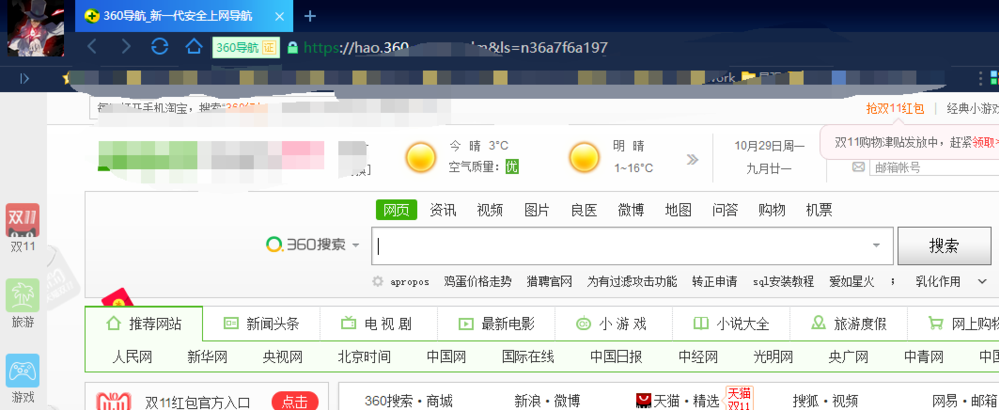Switch to 小说大全 category tab
The width and height of the screenshot is (999, 410).
point(731,324)
